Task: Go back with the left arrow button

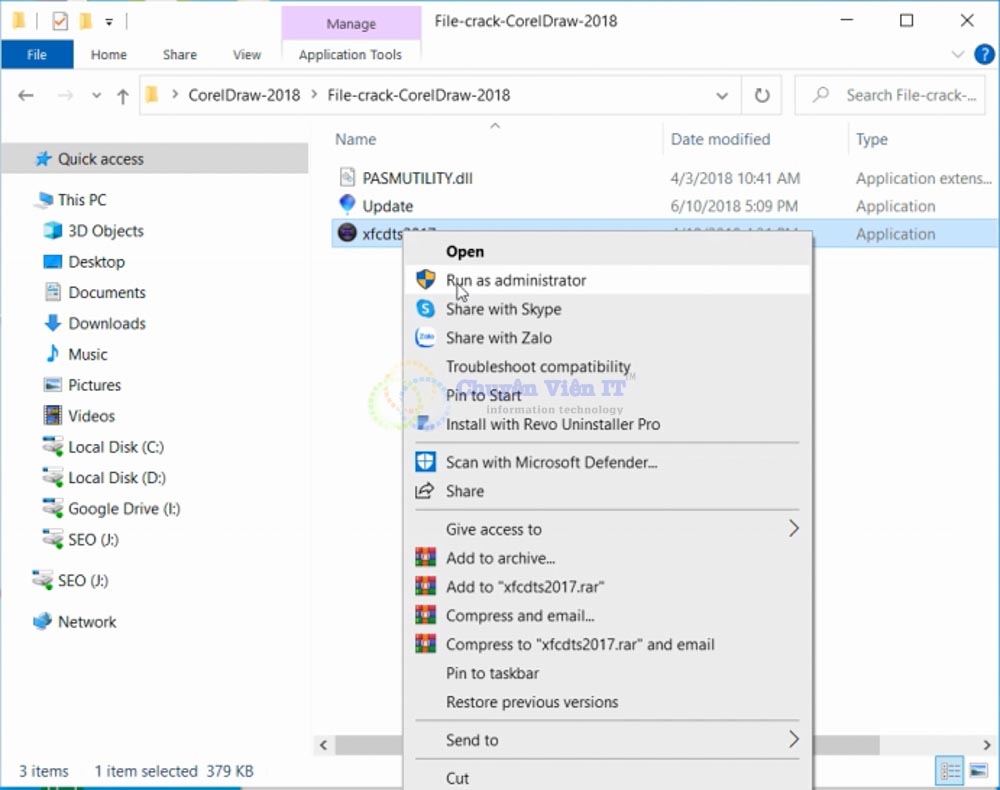Action: tap(26, 96)
